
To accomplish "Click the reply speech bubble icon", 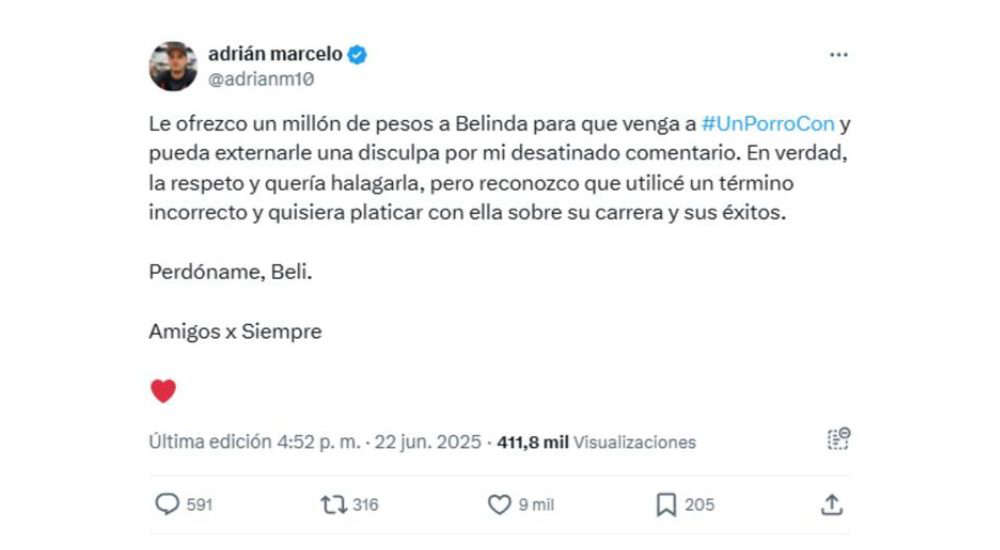I will coord(167,504).
